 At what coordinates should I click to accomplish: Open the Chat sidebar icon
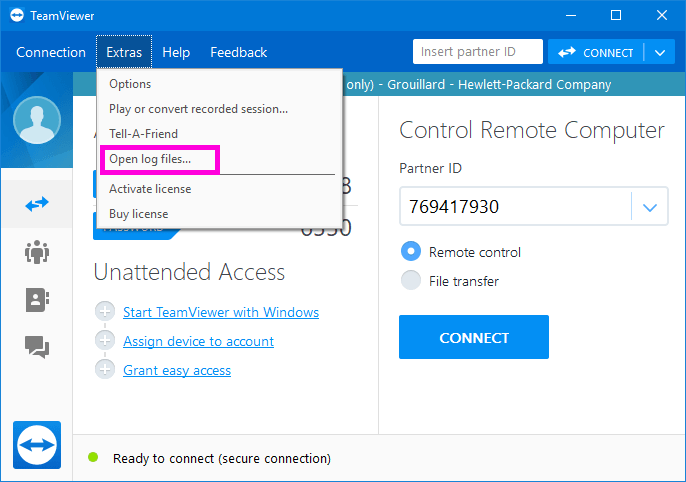point(37,346)
